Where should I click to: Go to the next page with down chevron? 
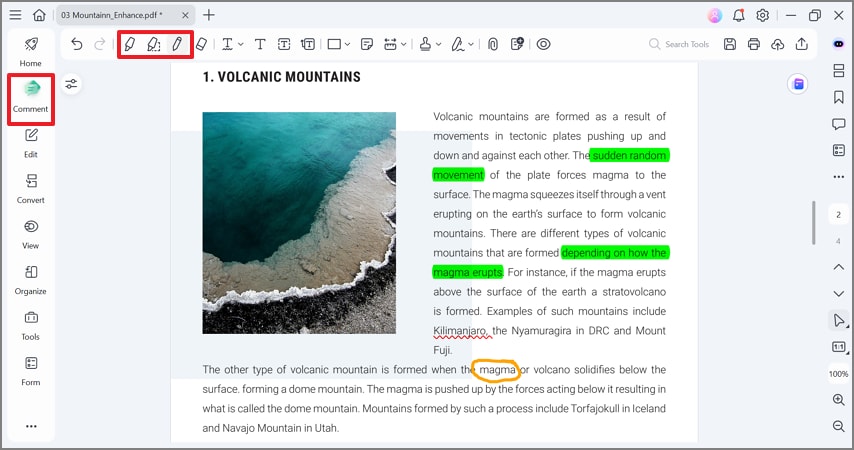click(839, 293)
